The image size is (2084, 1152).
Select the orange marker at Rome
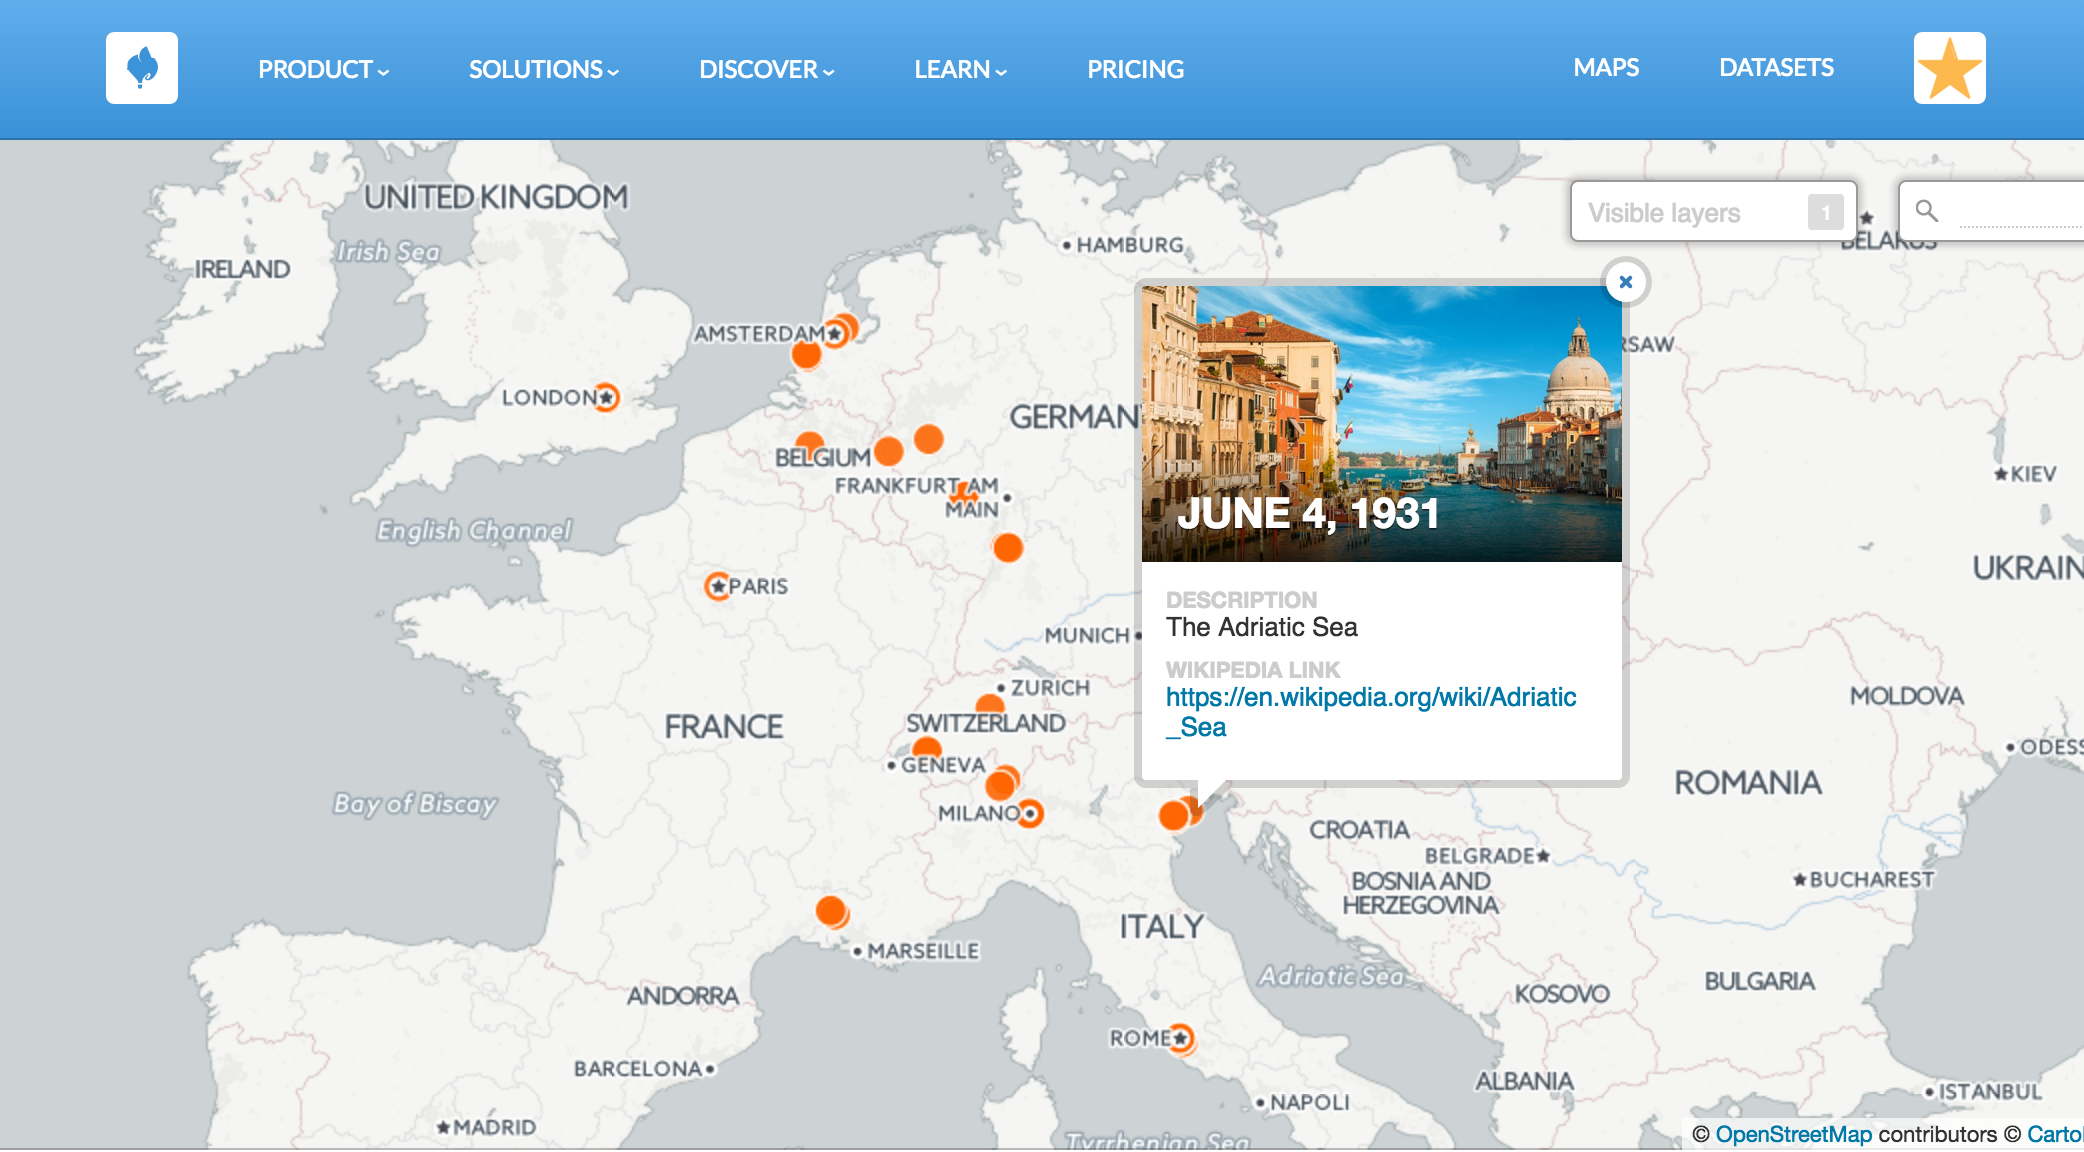point(1181,1039)
